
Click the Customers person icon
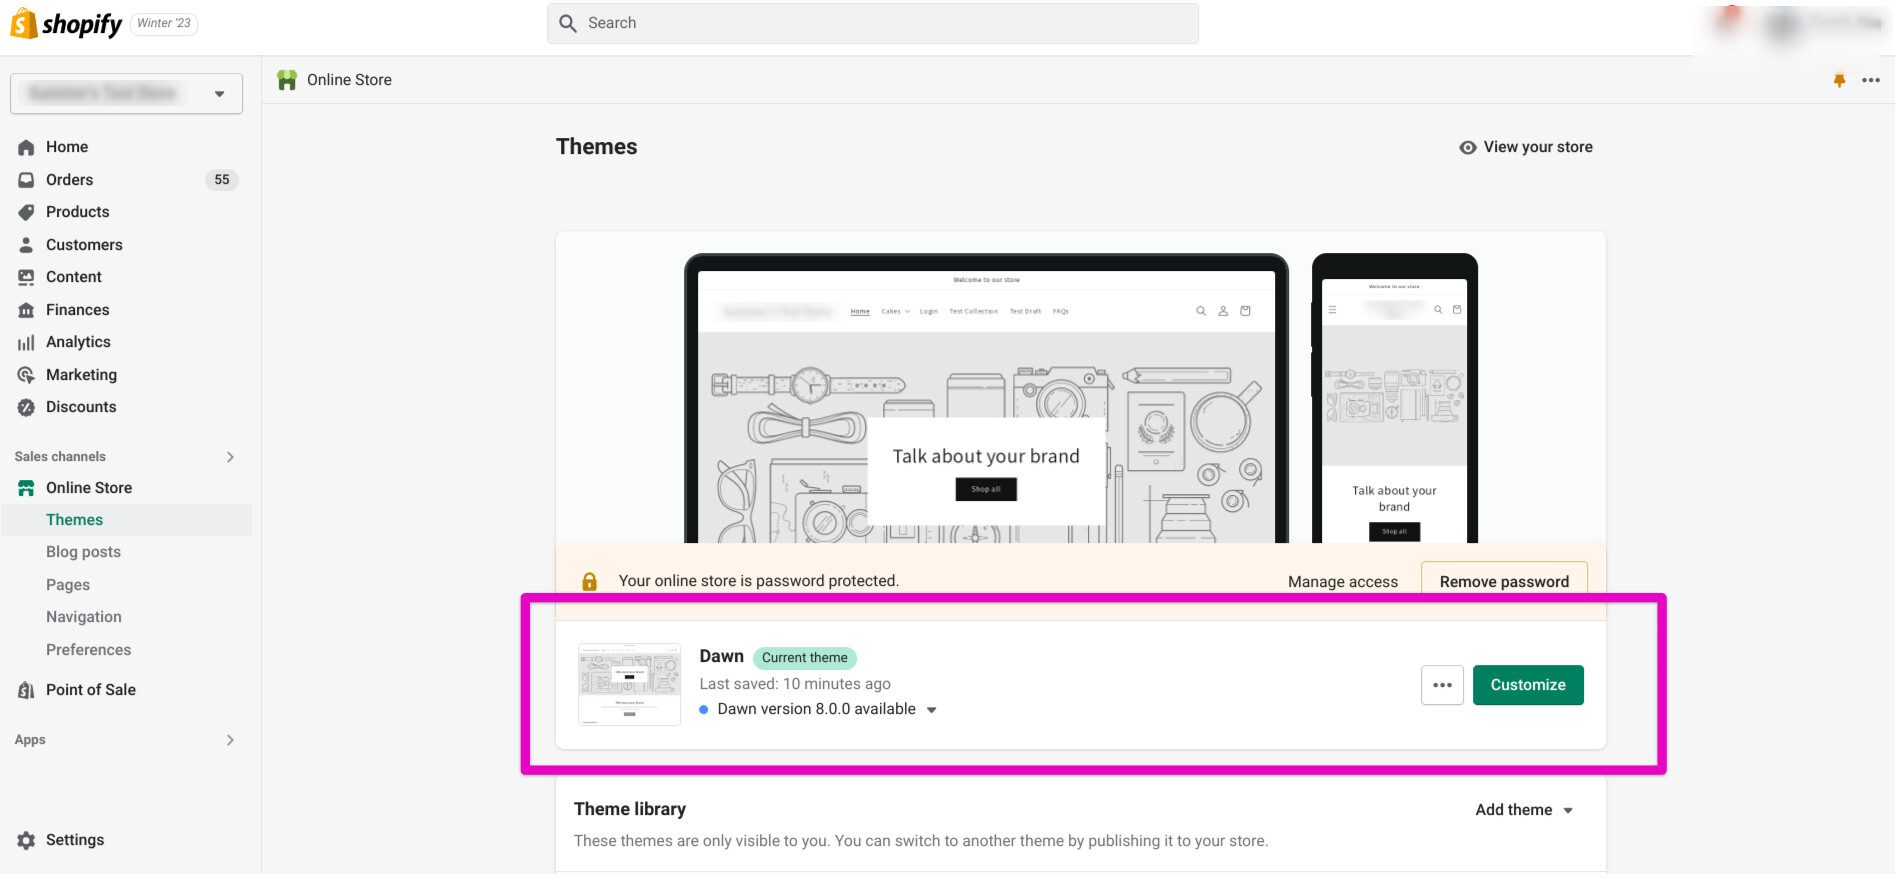click(26, 245)
